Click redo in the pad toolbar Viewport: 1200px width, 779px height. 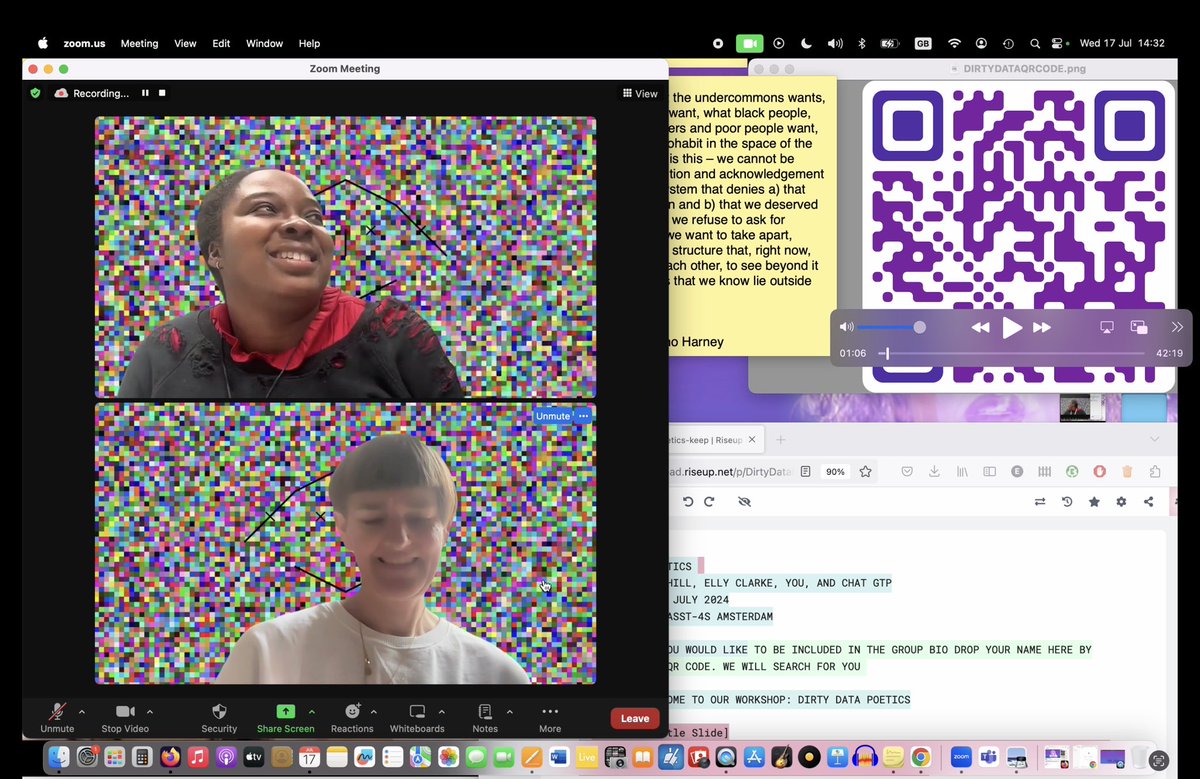coord(709,502)
